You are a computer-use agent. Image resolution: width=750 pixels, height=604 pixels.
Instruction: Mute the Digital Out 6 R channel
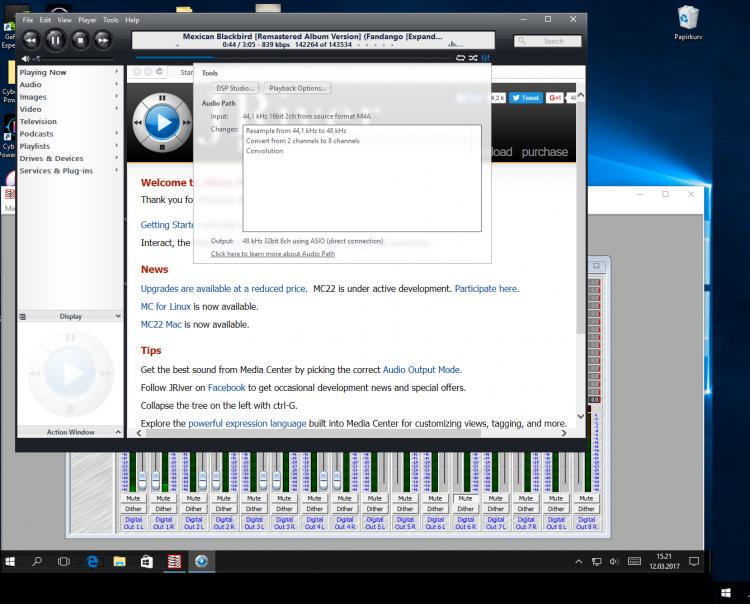(x=465, y=498)
